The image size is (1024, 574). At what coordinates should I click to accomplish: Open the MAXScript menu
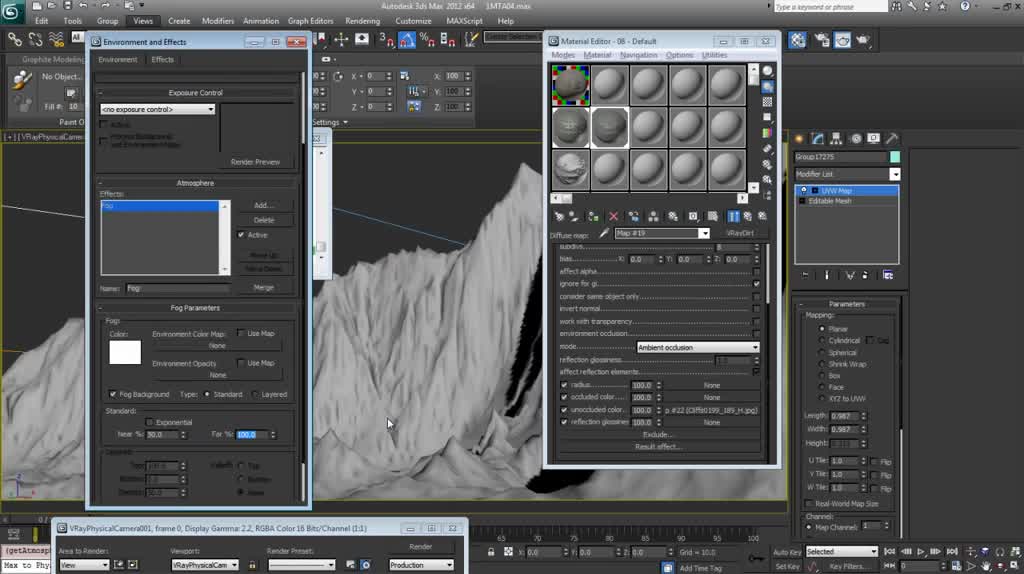[464, 21]
